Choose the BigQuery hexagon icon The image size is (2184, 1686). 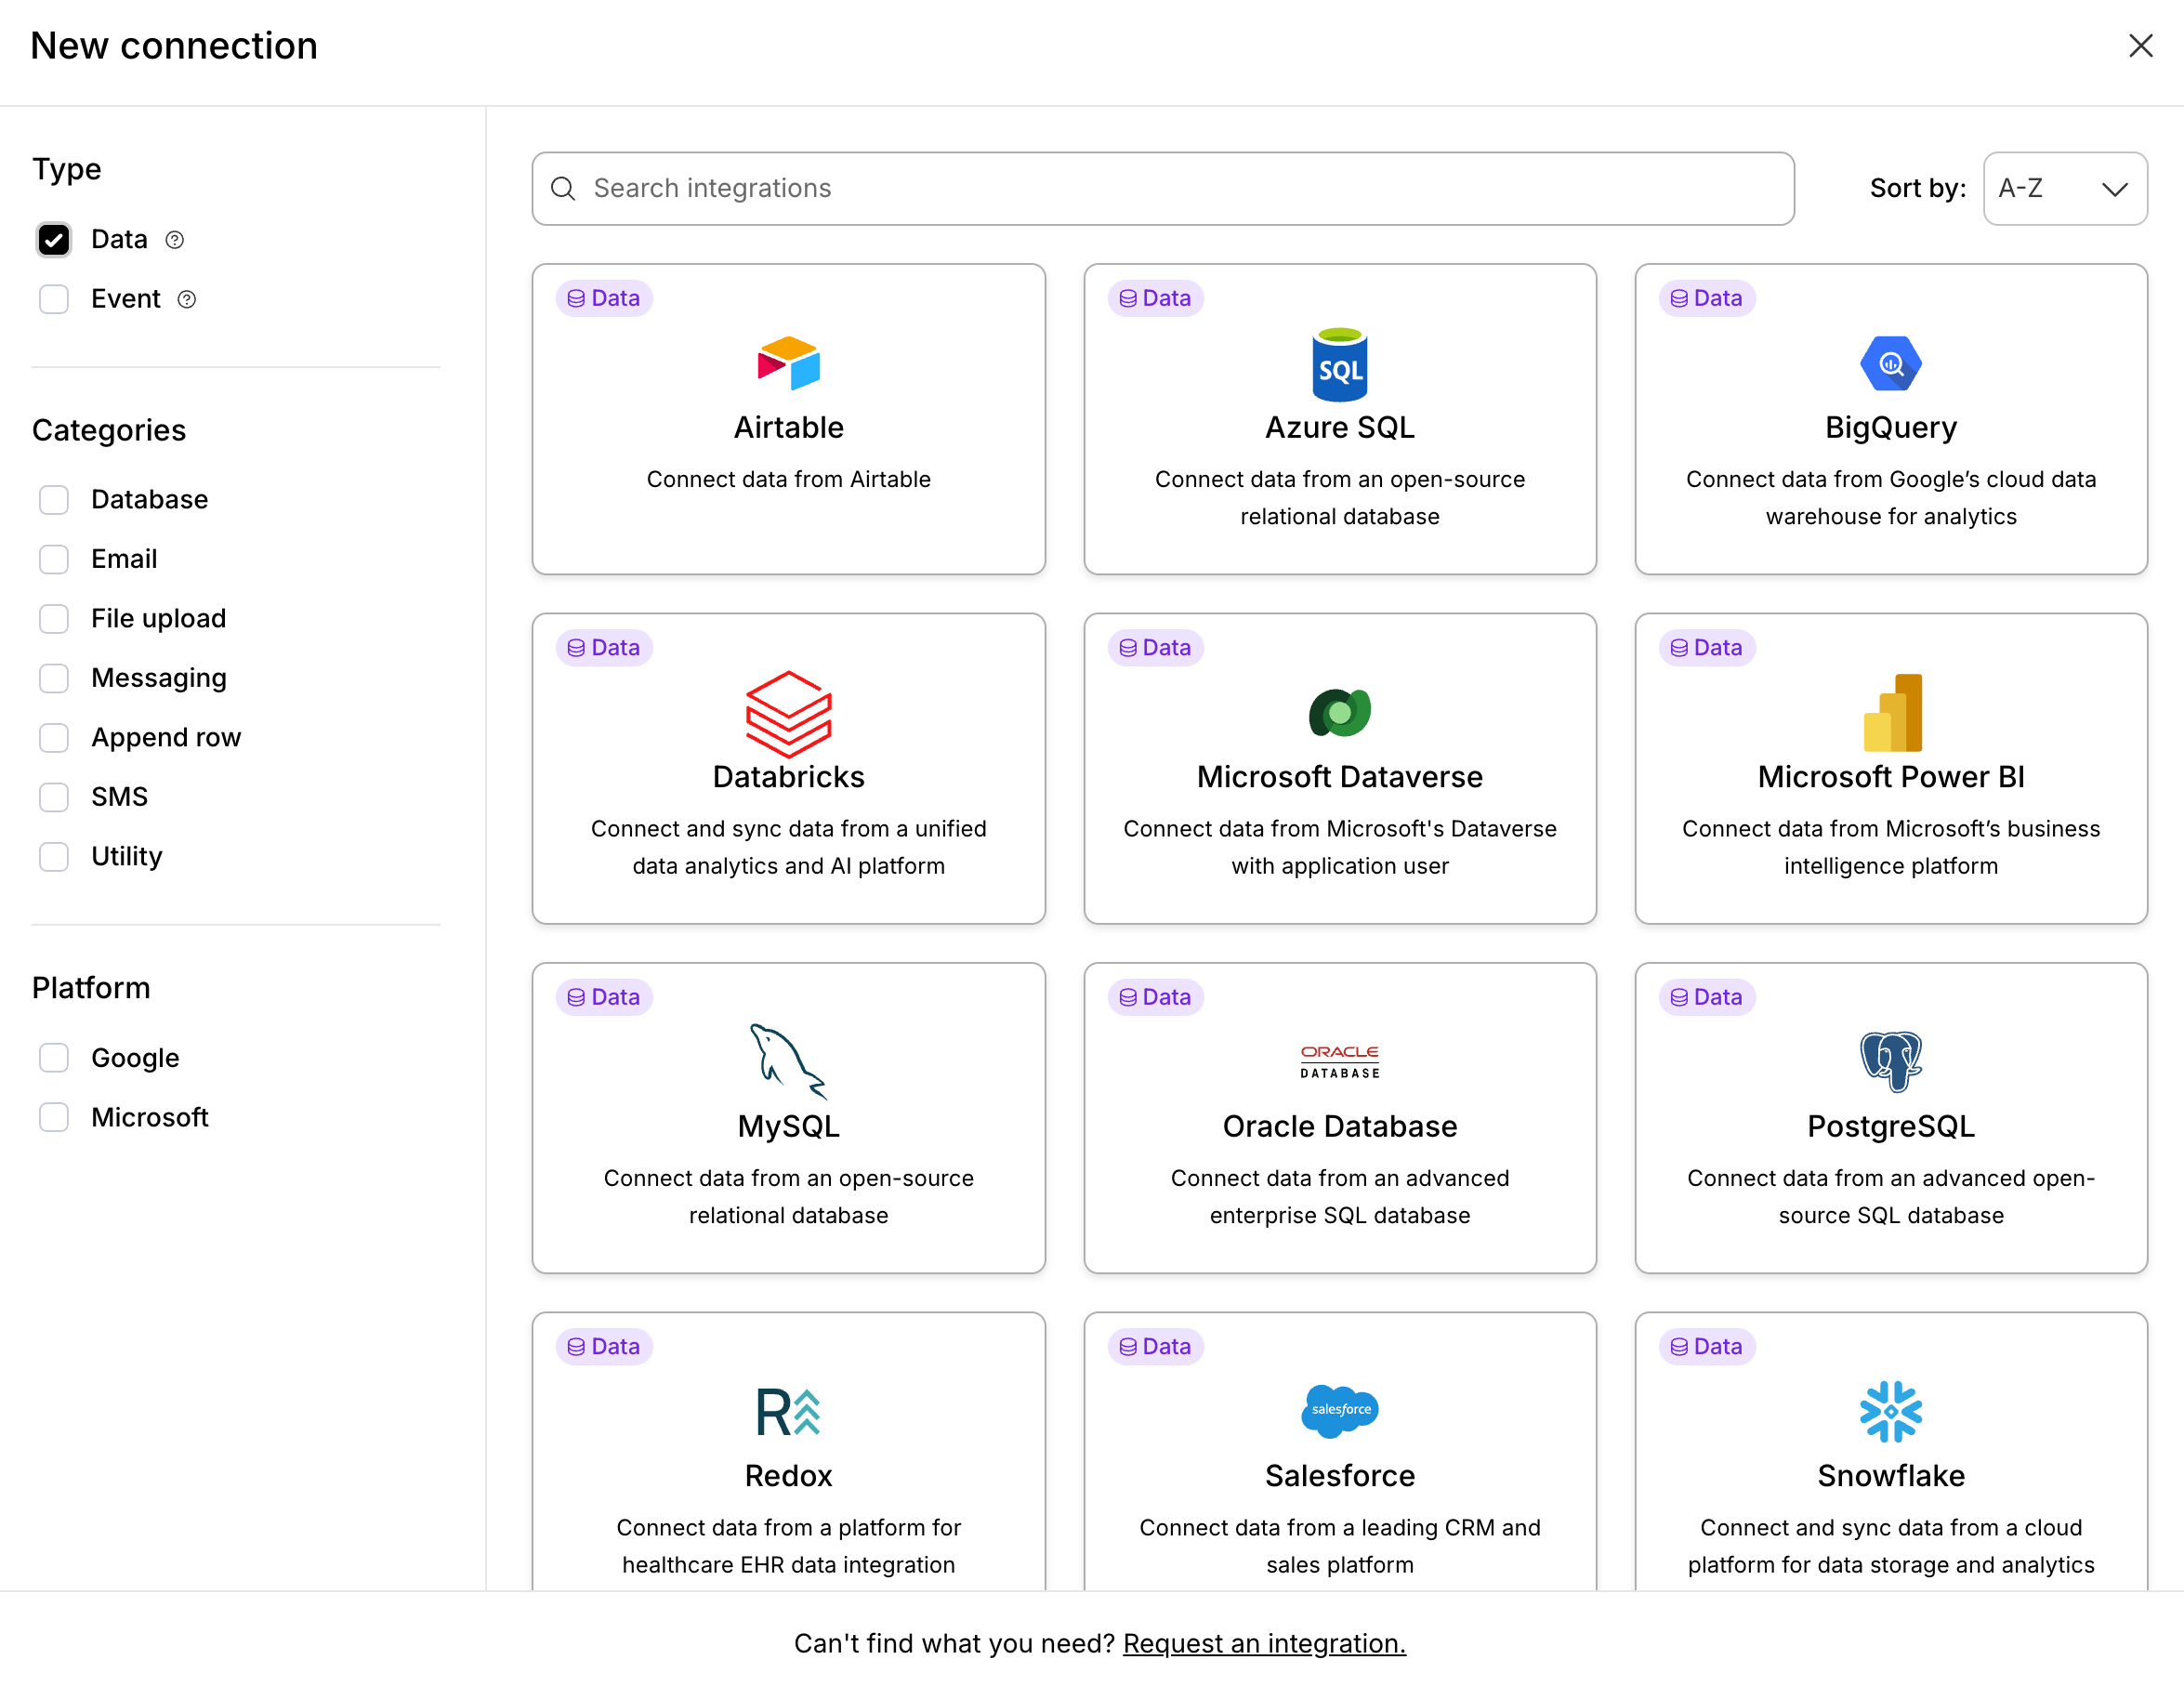(x=1890, y=363)
